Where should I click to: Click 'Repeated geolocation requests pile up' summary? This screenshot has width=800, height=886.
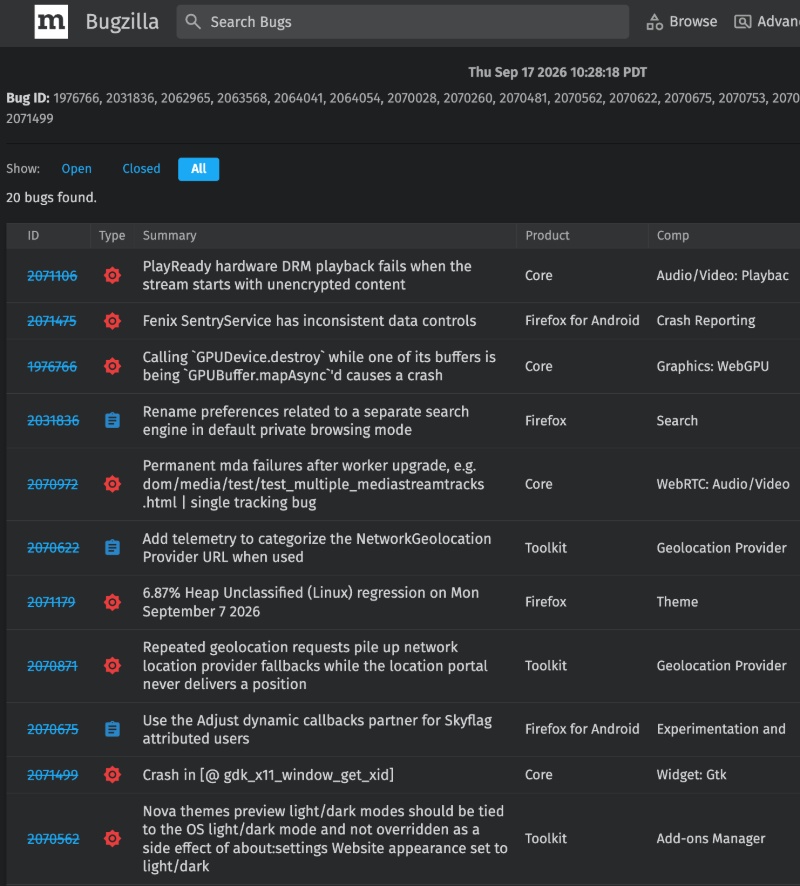315,666
